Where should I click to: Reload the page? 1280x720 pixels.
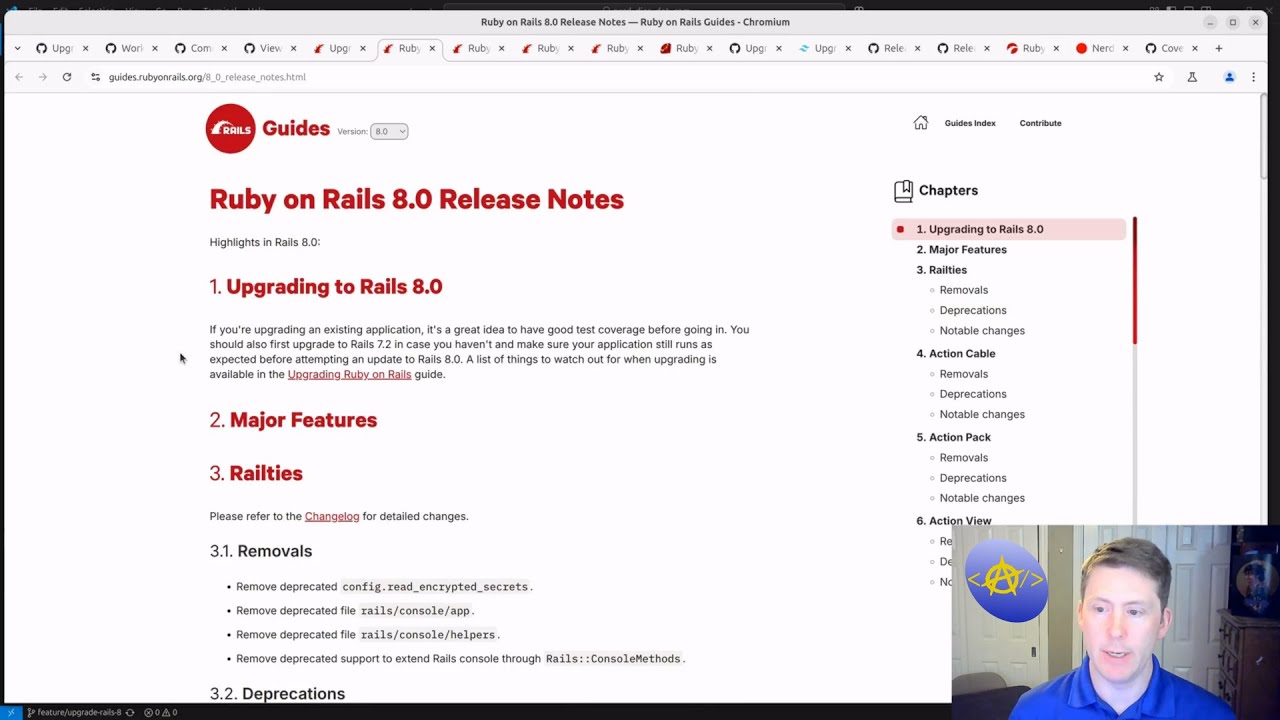[67, 77]
